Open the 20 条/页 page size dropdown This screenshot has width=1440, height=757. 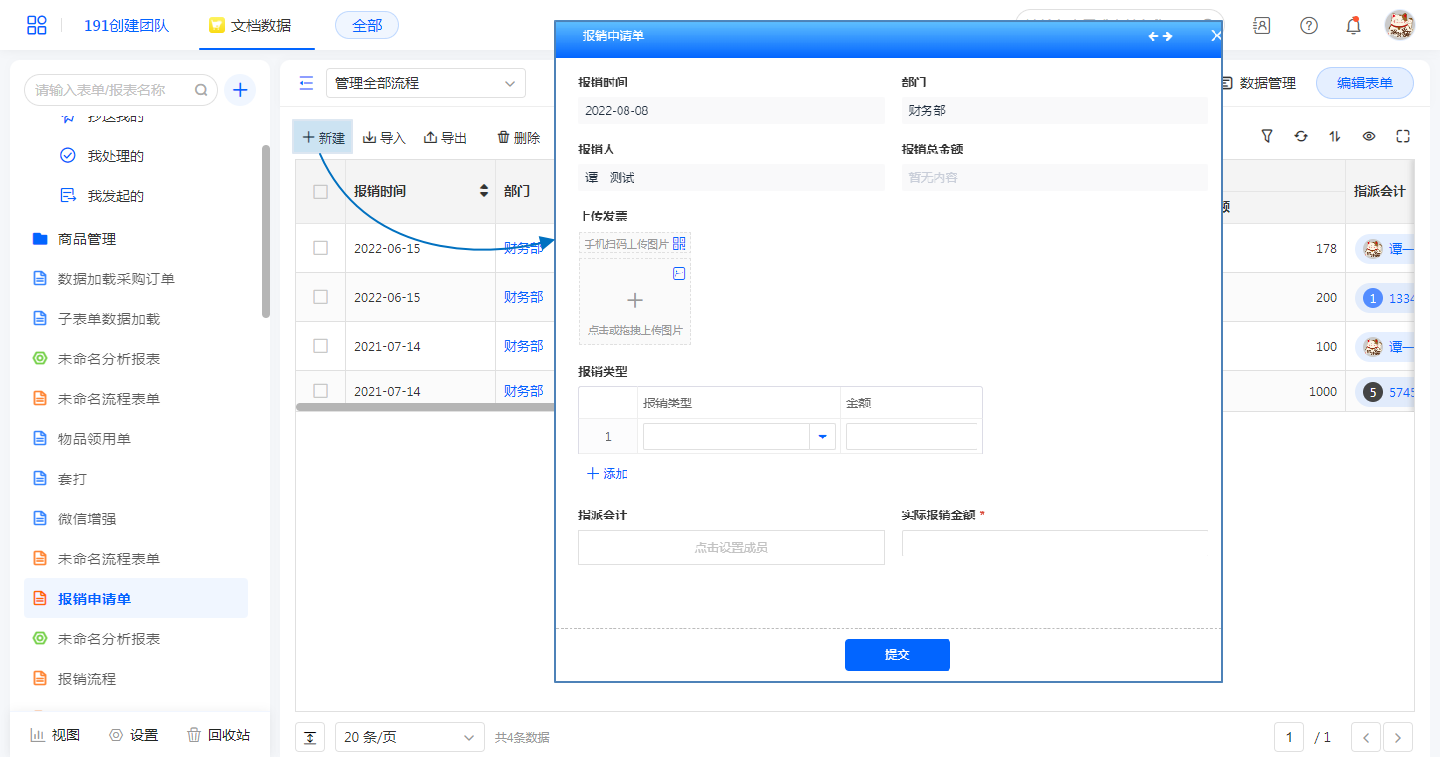(409, 737)
